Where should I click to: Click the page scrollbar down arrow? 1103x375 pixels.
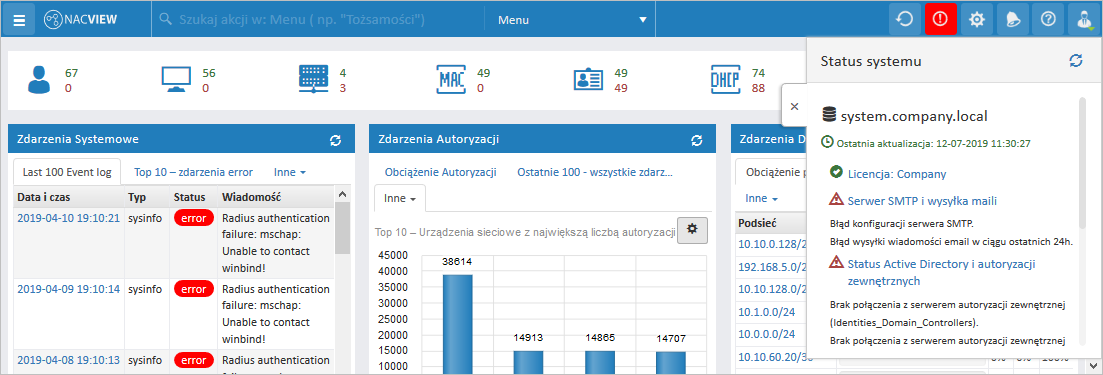(x=1092, y=365)
